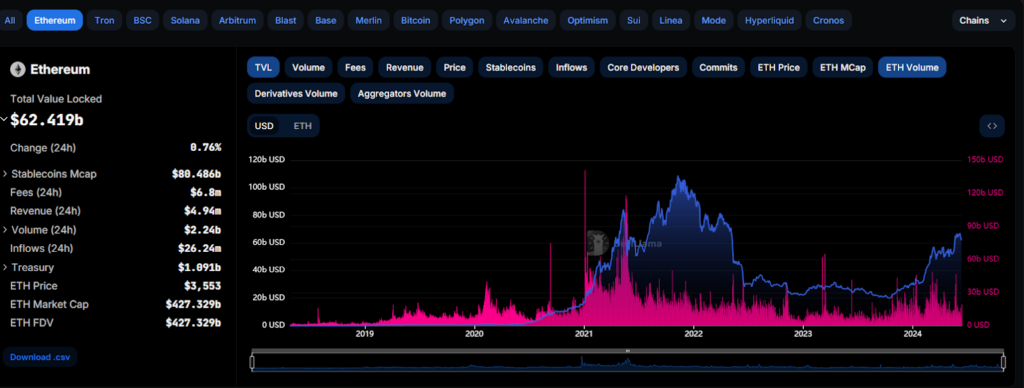
Task: Expand the Stablecoins Mcap row
Action: [5, 174]
